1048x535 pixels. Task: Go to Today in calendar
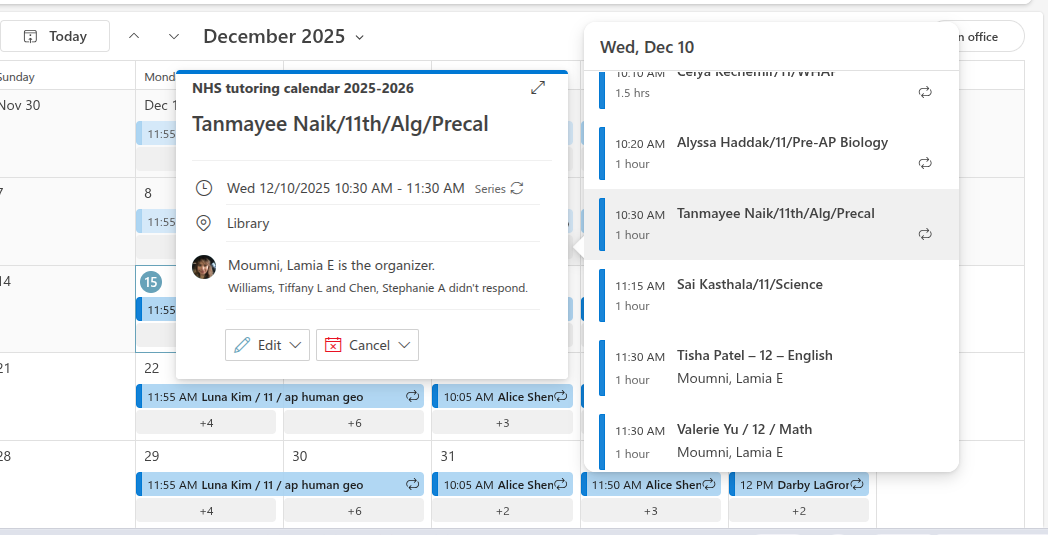click(56, 36)
